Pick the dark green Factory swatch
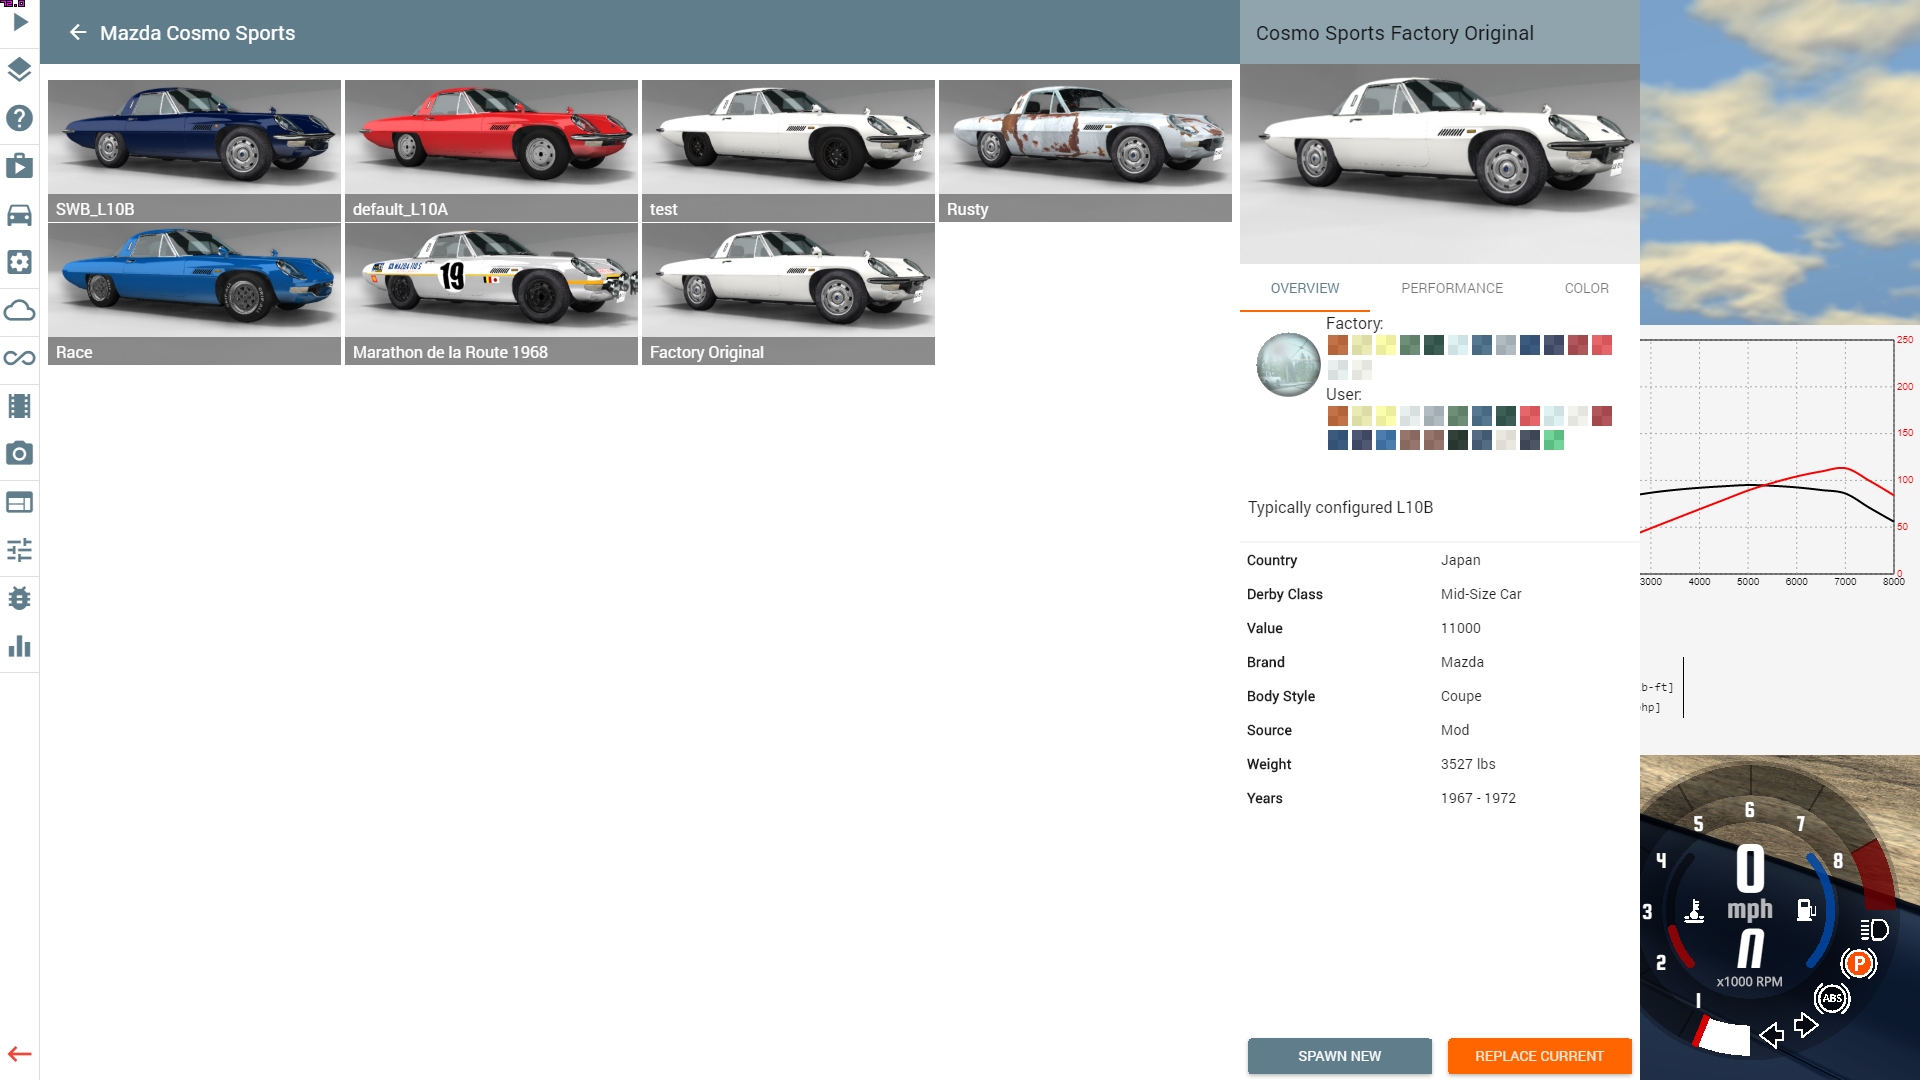This screenshot has width=1920, height=1080. click(x=1434, y=345)
